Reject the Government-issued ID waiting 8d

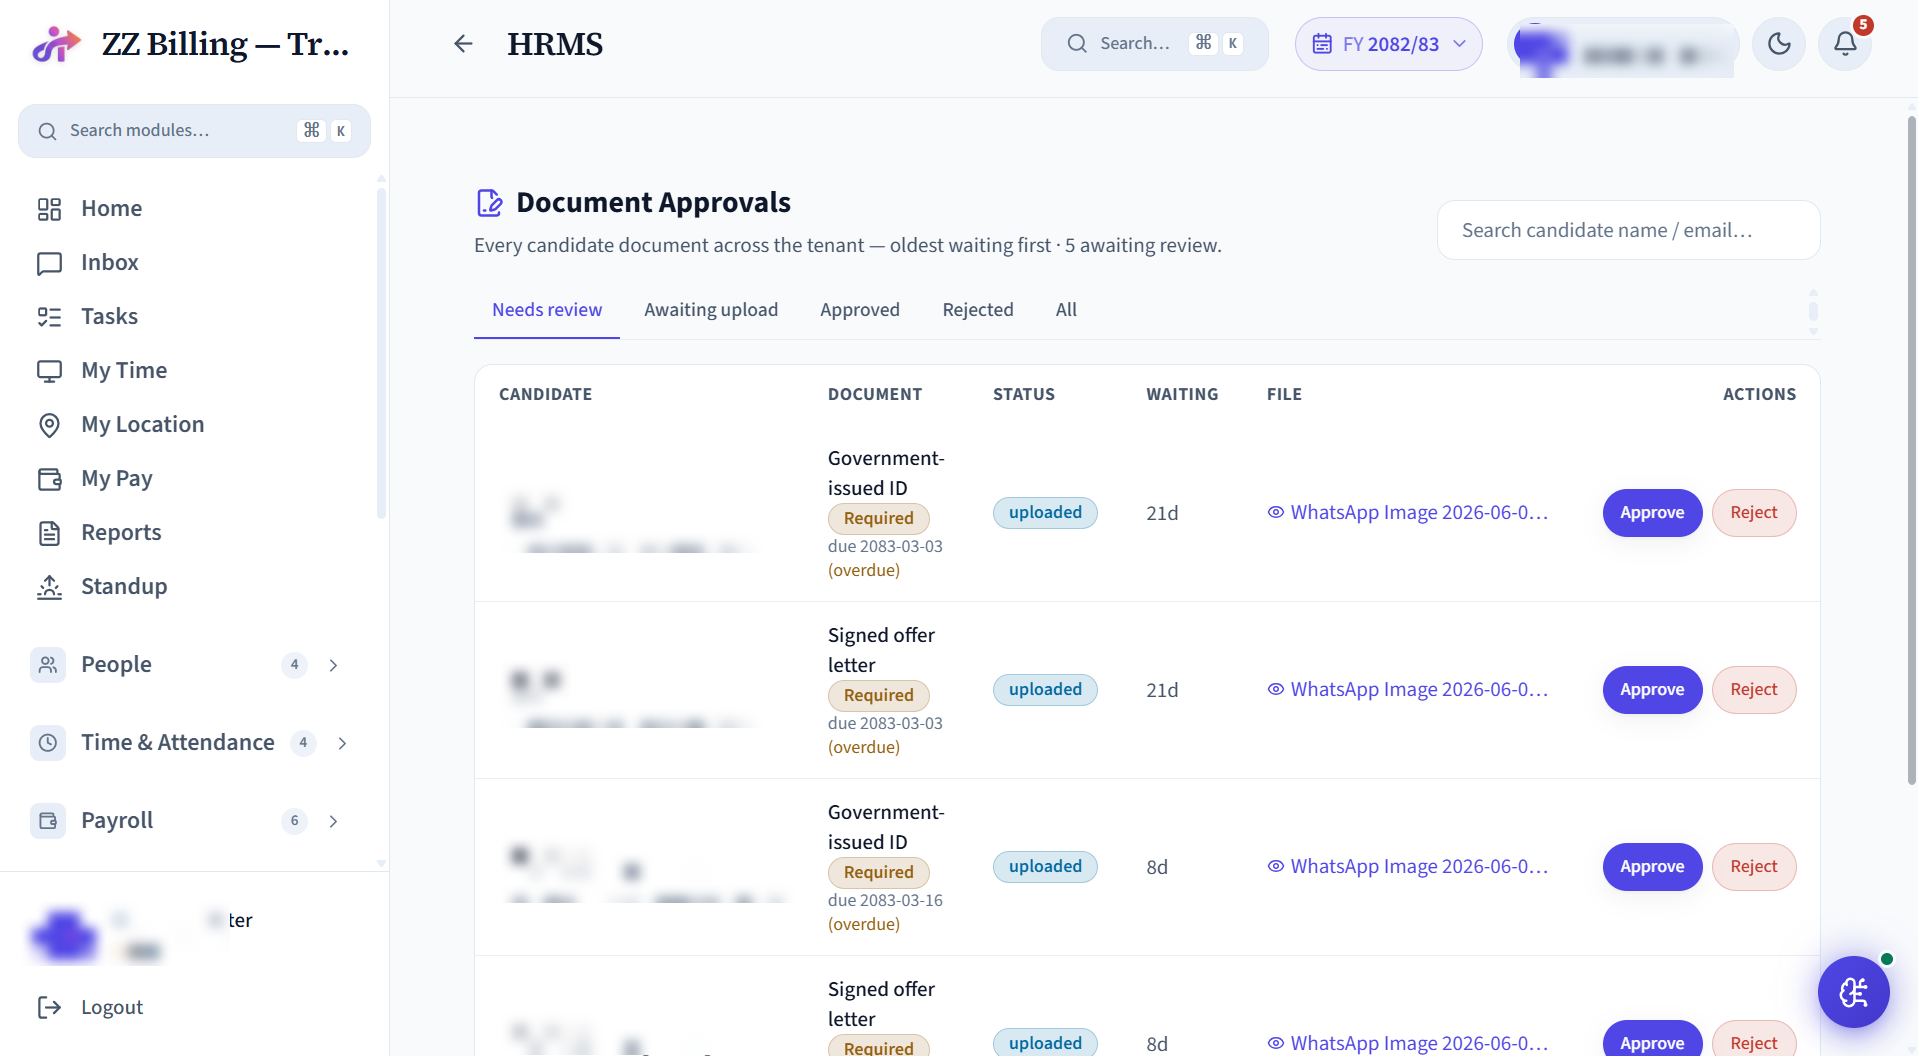[1754, 867]
